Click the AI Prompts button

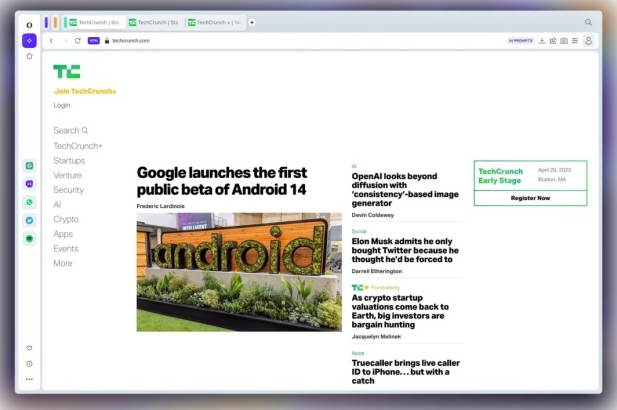tap(520, 41)
